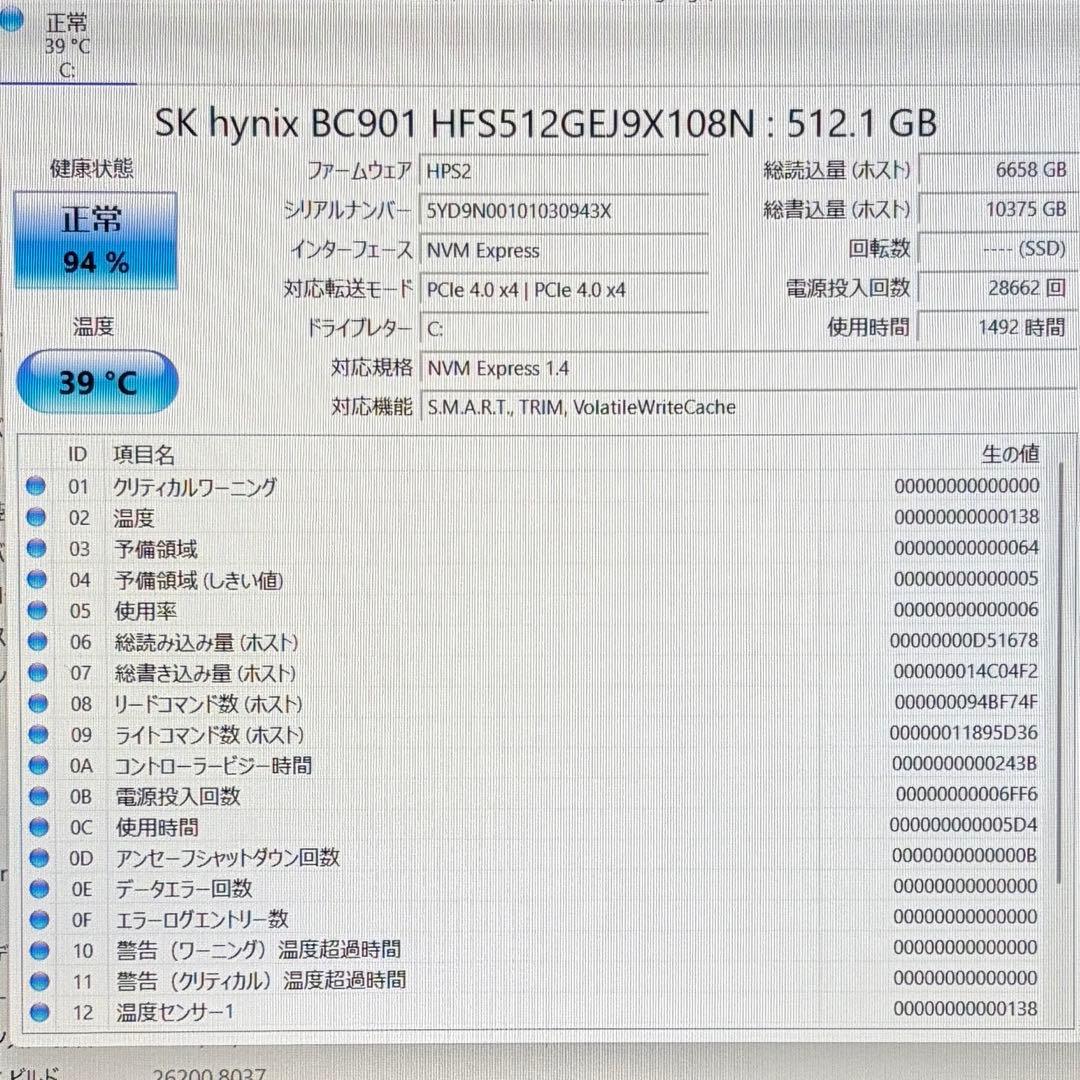The width and height of the screenshot is (1080, 1080).
Task: Click the 項目名 column header
Action: [144, 455]
